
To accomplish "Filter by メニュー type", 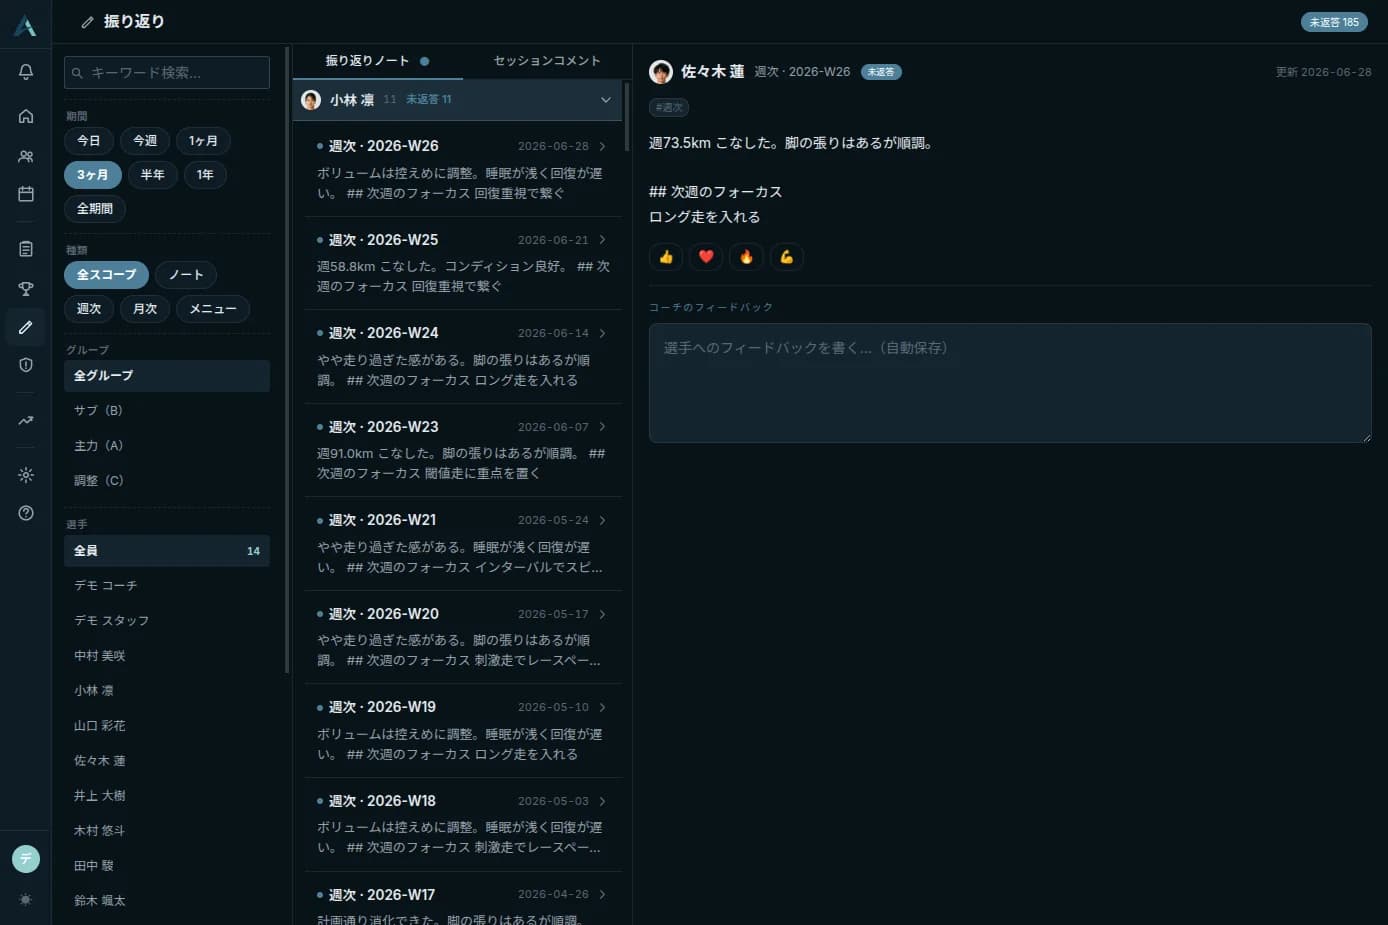I will (x=213, y=309).
